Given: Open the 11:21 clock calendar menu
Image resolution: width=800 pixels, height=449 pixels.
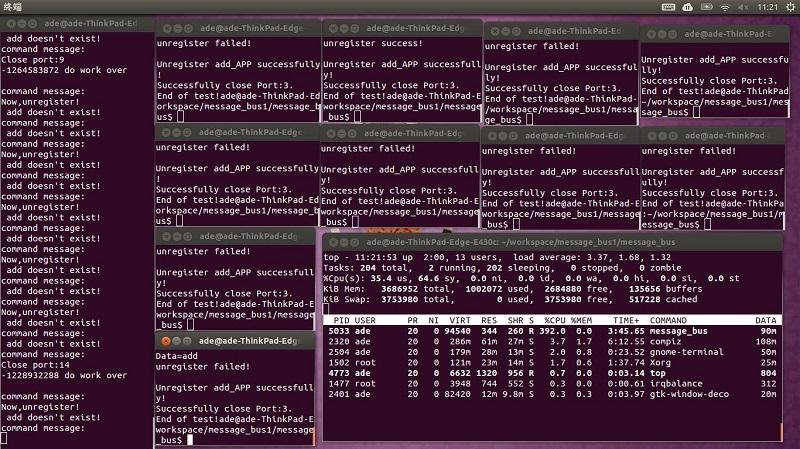Looking at the screenshot, I should (766, 7).
